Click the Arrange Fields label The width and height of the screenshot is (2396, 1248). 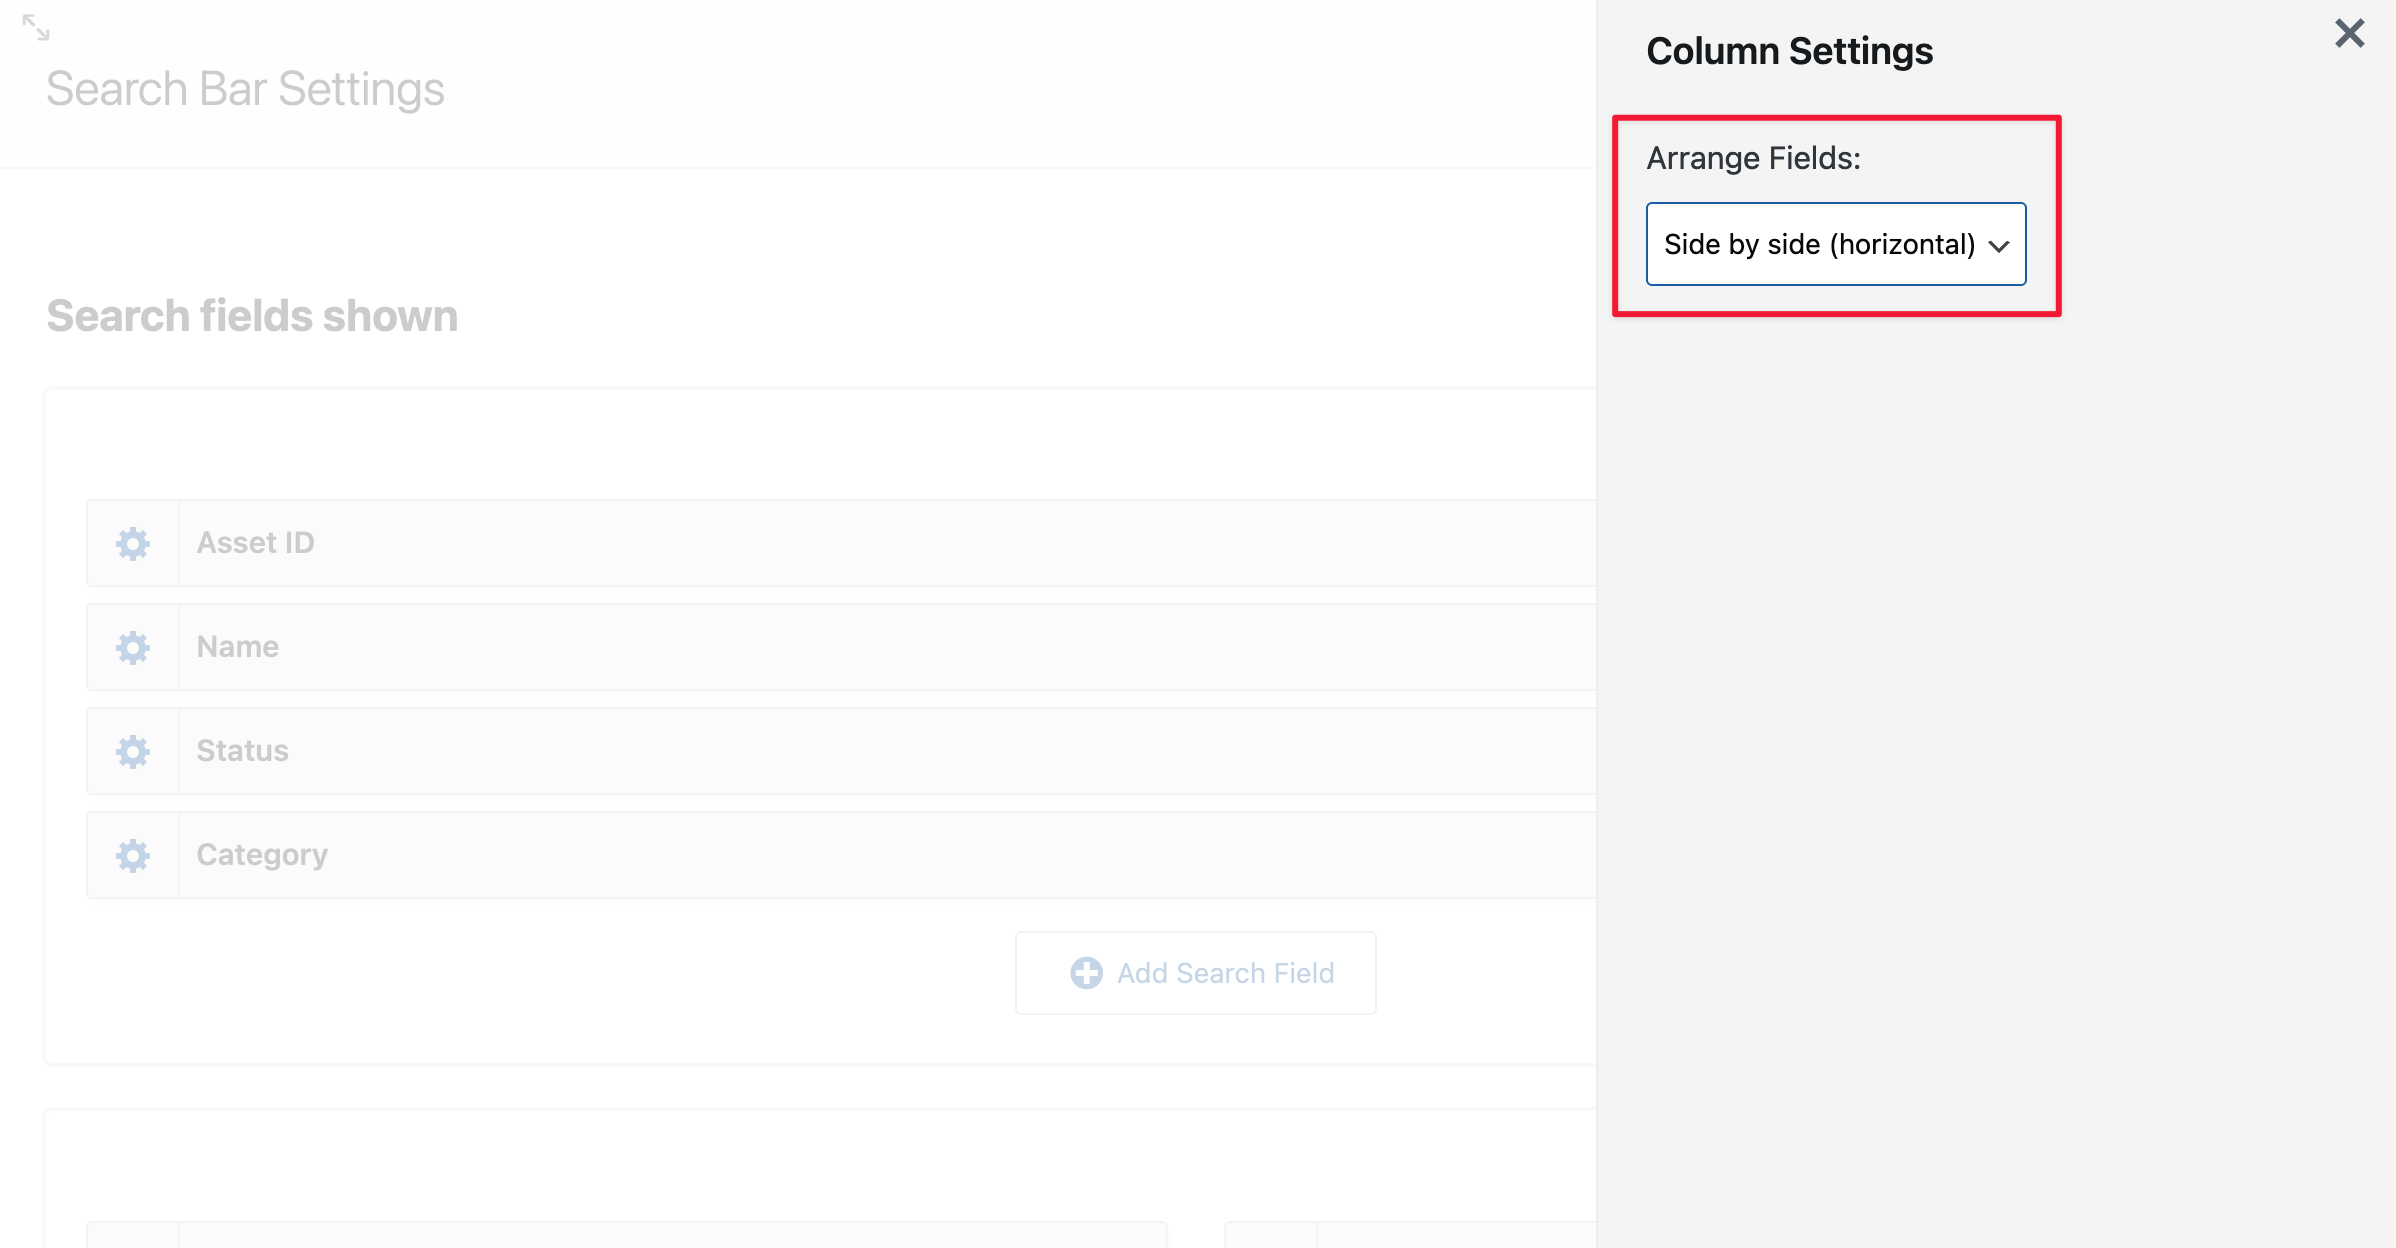(1753, 158)
